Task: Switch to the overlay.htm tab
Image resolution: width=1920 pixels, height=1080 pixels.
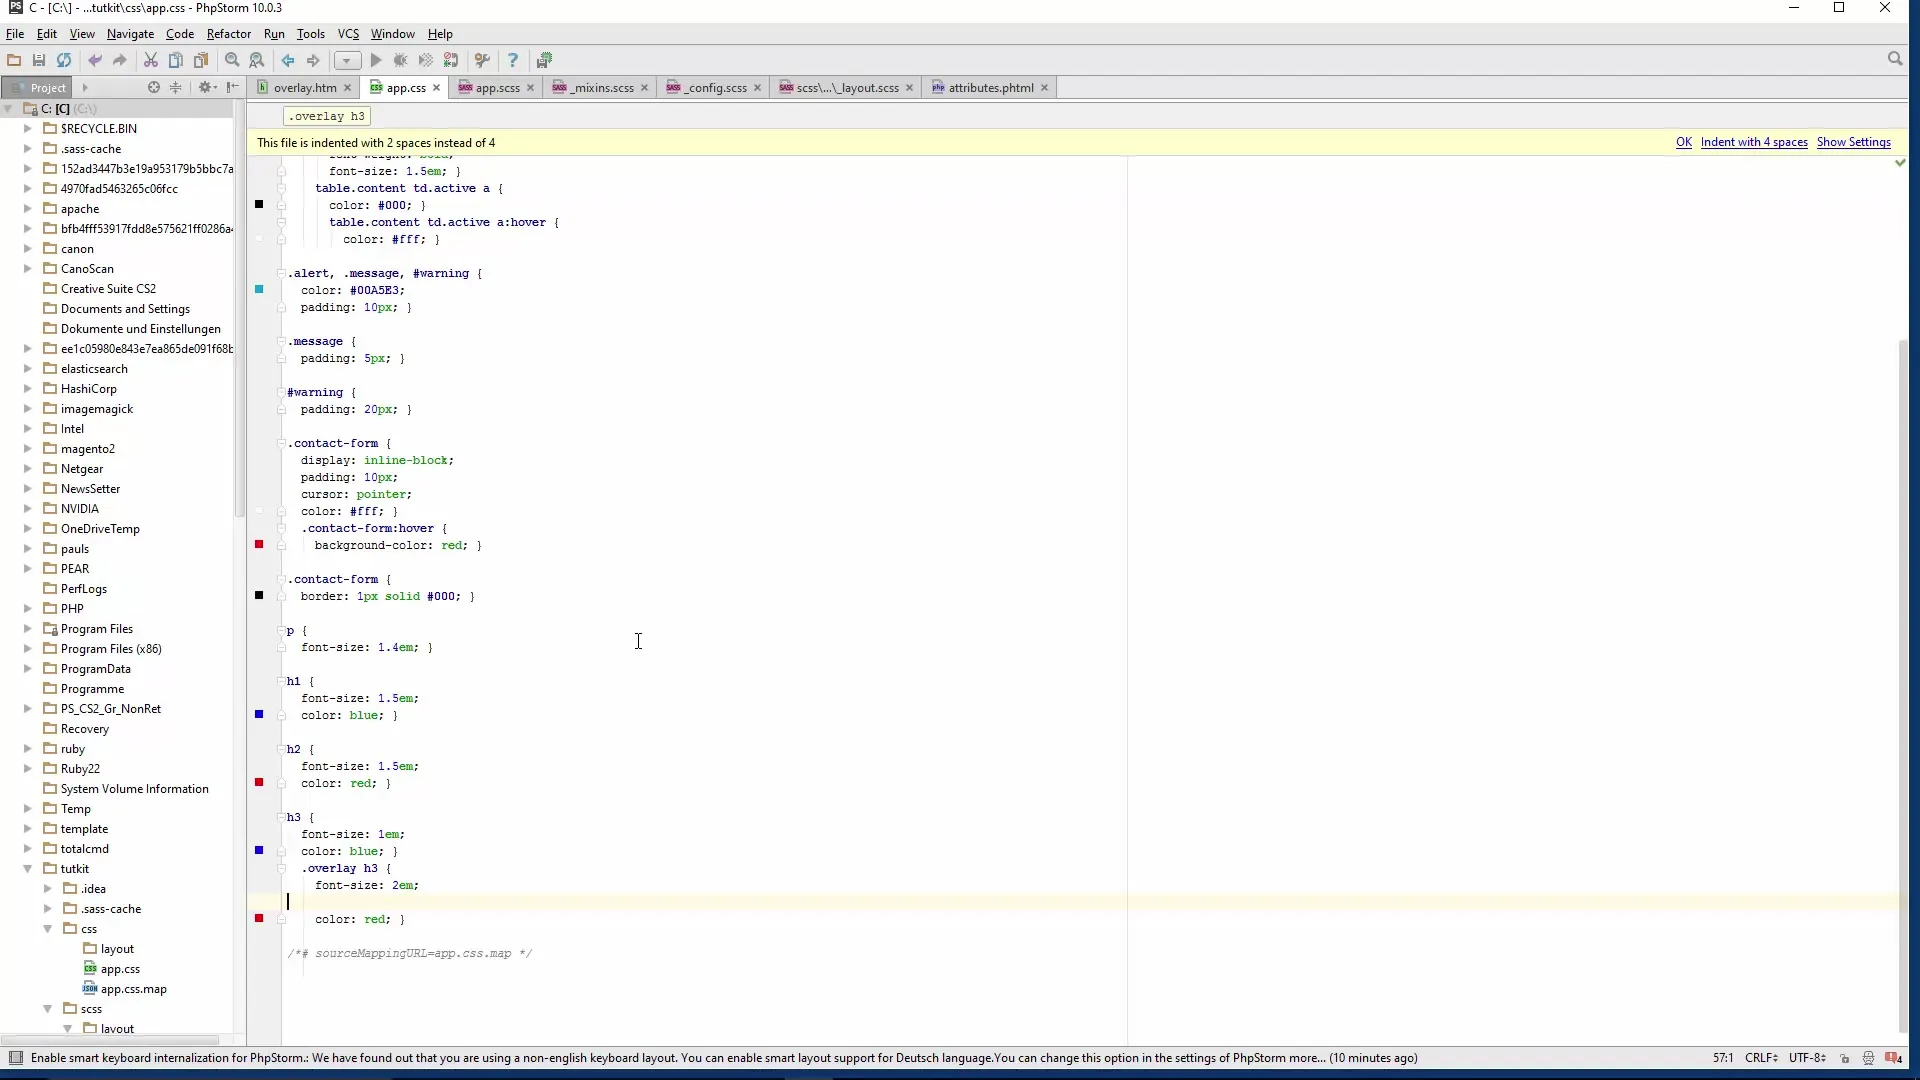Action: [x=305, y=87]
